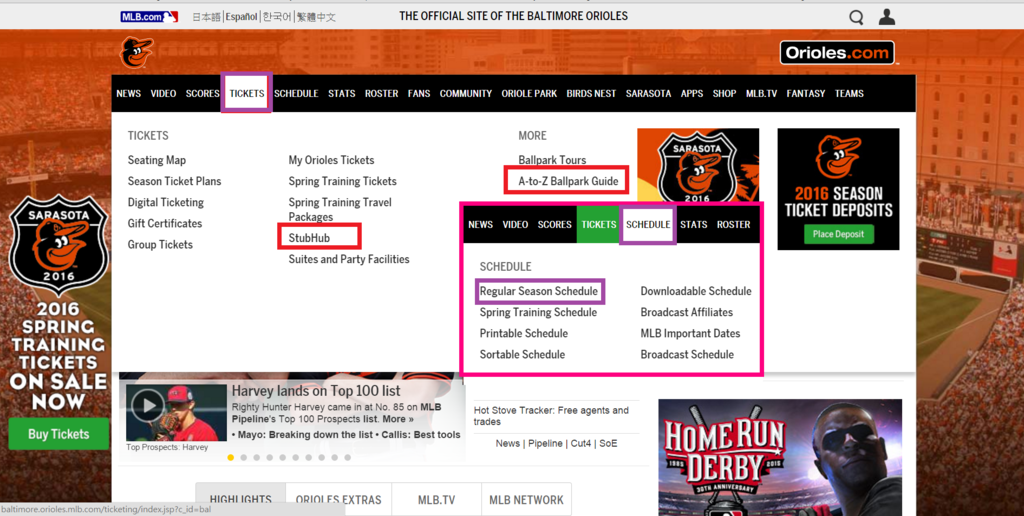Click the Pipeline link under Hot Stove
Screen dimensions: 1024x516
point(545,443)
